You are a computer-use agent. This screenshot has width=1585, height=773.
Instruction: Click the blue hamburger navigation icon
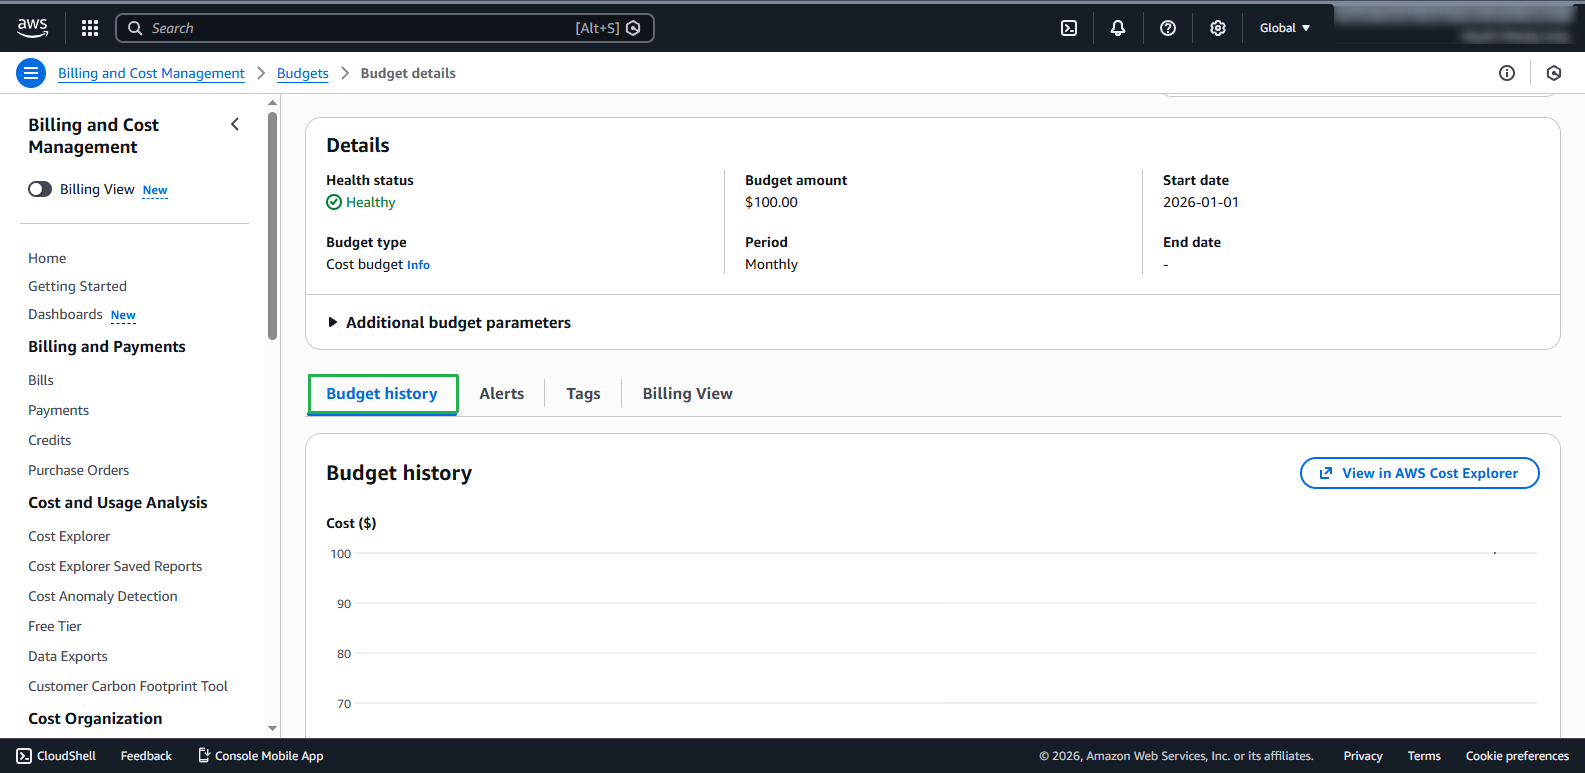click(x=31, y=73)
